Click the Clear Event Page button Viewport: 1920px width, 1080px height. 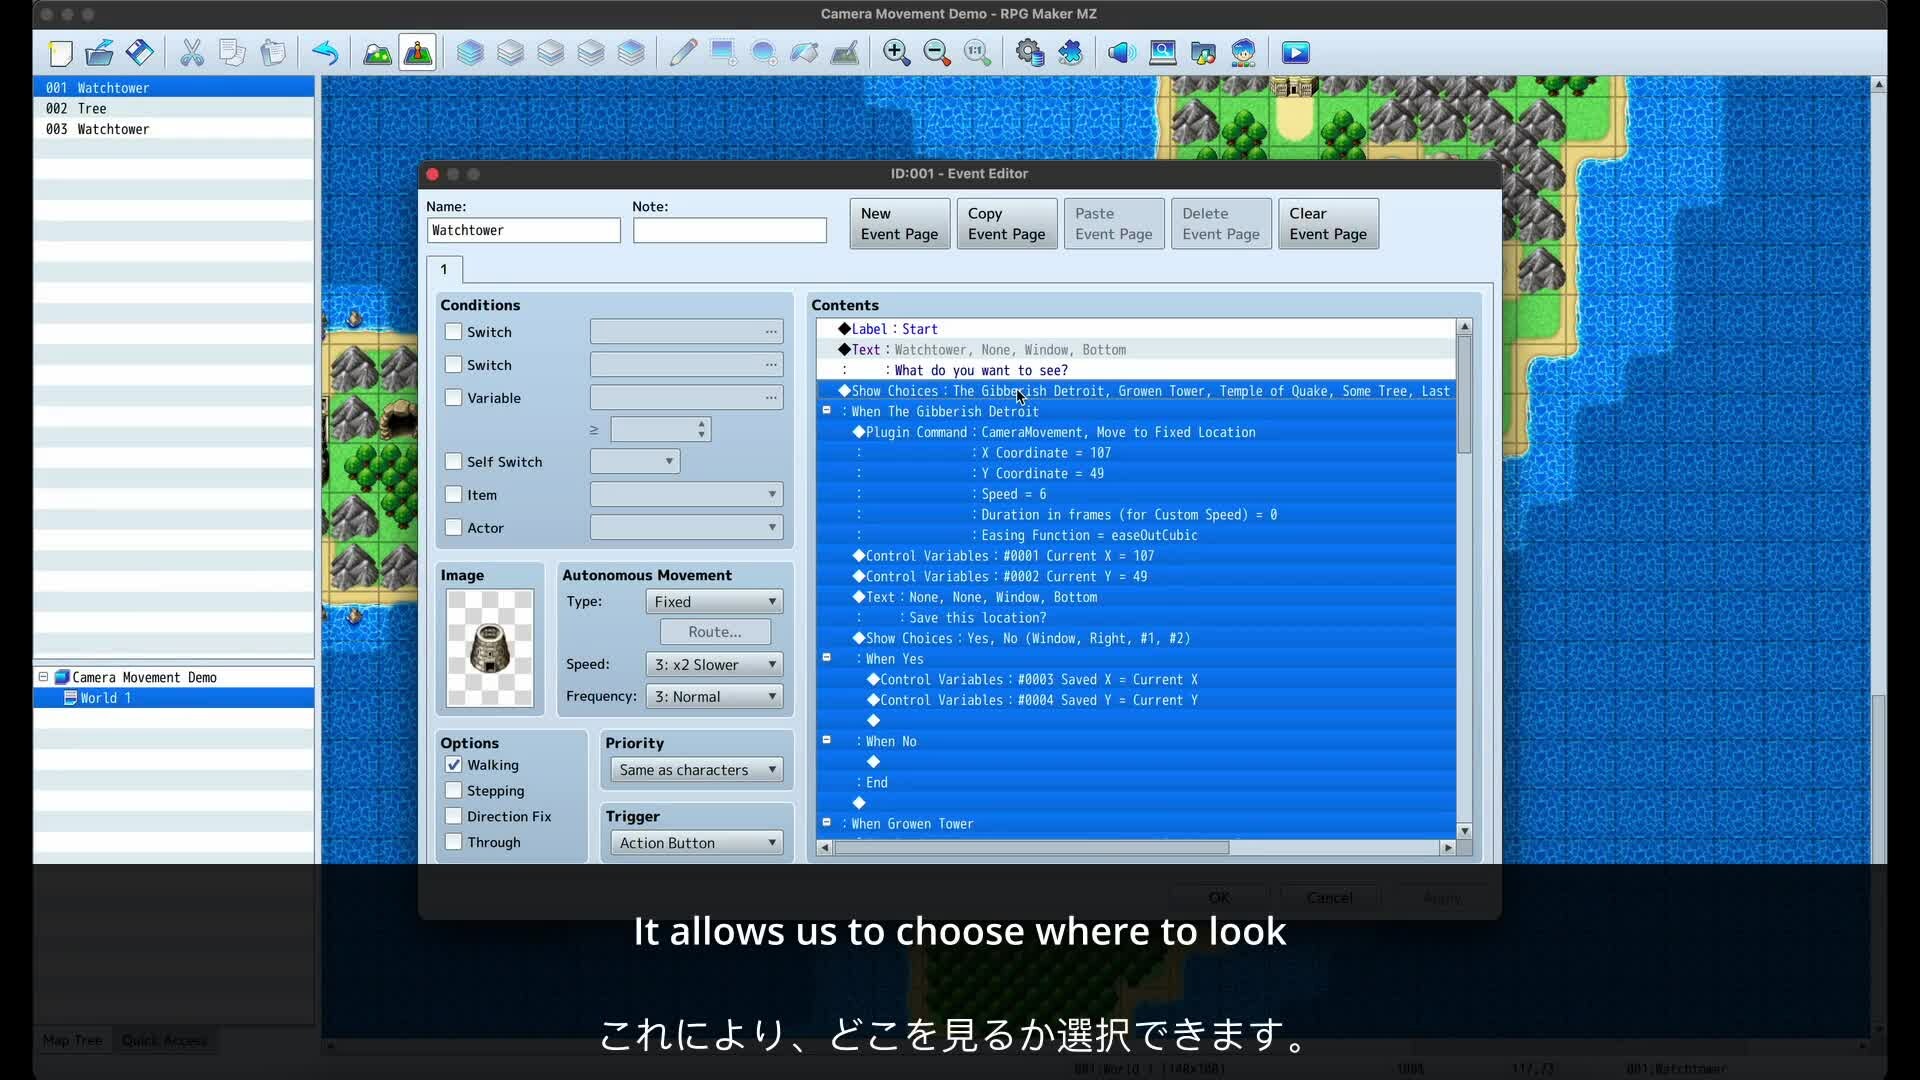pyautogui.click(x=1327, y=224)
